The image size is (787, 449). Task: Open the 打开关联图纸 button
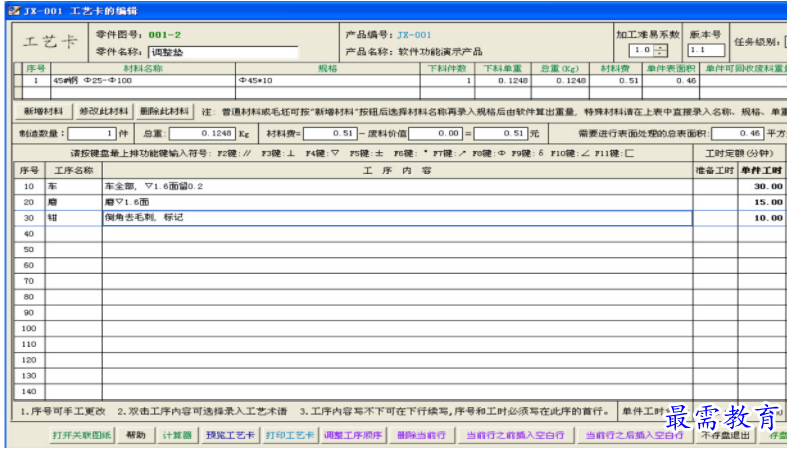click(x=82, y=435)
